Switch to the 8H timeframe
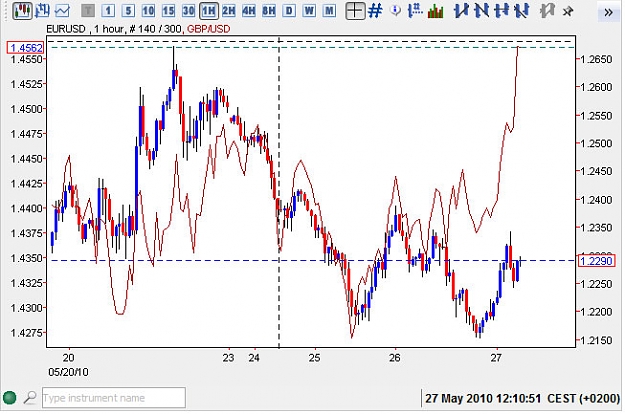The height and width of the screenshot is (414, 625). pyautogui.click(x=269, y=11)
